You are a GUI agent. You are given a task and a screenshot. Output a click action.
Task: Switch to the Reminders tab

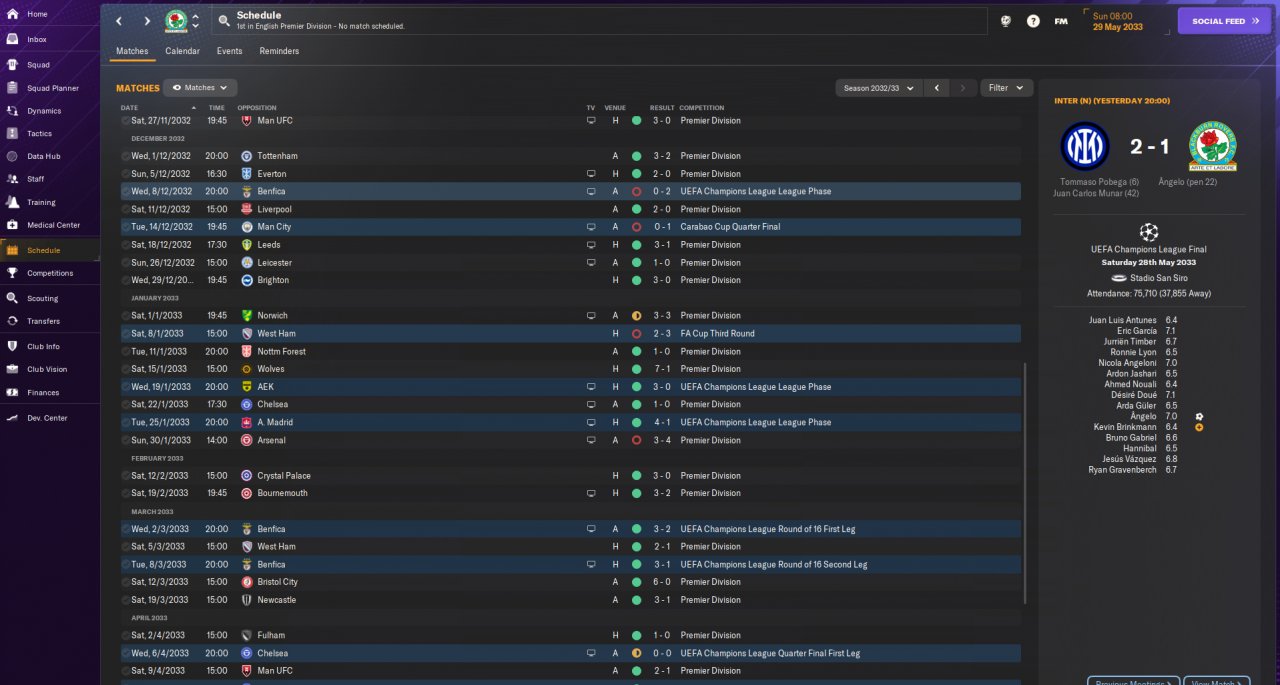coord(279,51)
